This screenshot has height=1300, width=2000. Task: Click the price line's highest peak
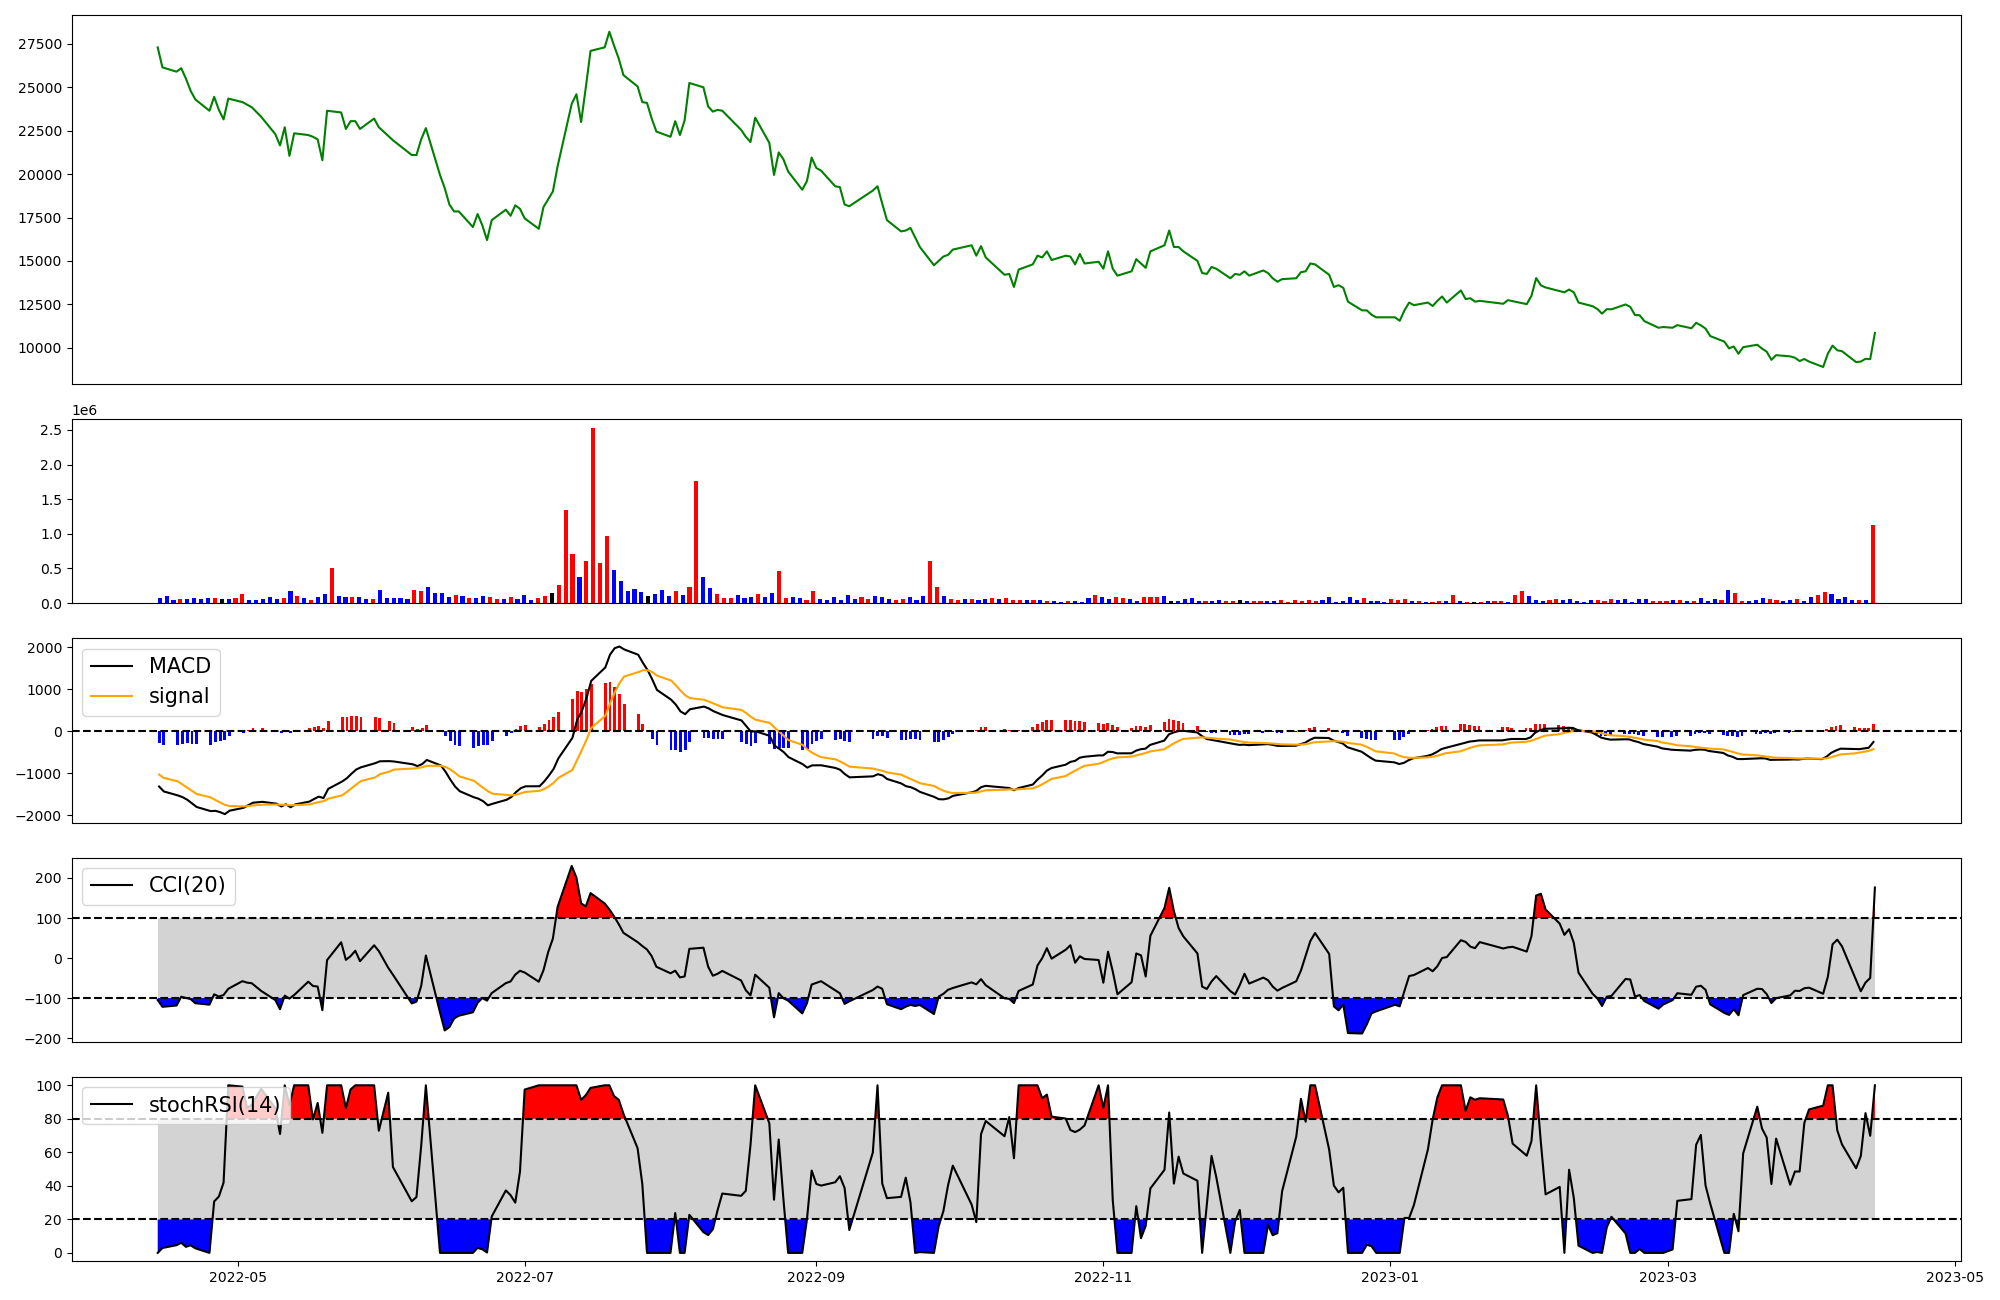[609, 32]
